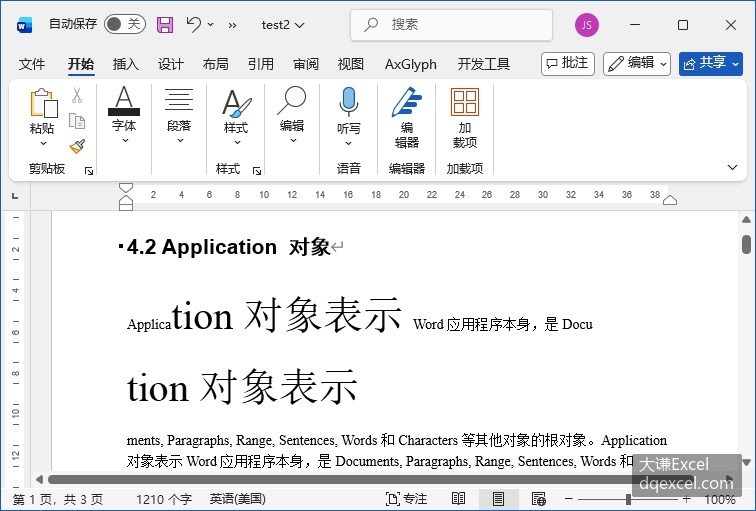Click the 1210 个字 word count

(163, 499)
